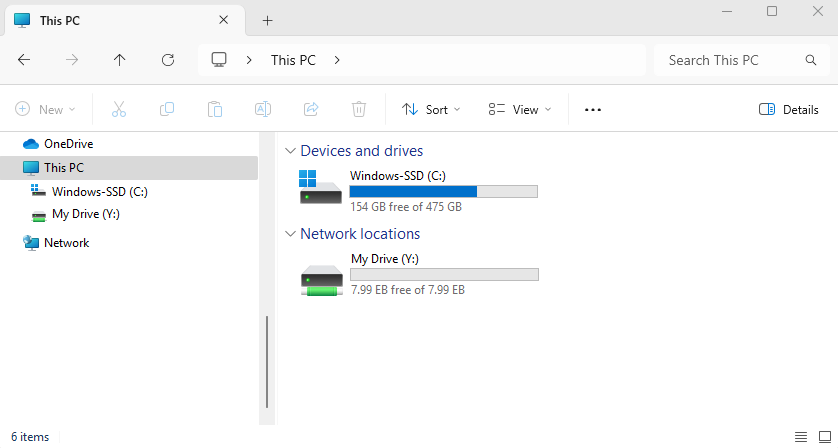Click the Forward navigation arrow
Image resolution: width=838 pixels, height=448 pixels.
click(72, 60)
